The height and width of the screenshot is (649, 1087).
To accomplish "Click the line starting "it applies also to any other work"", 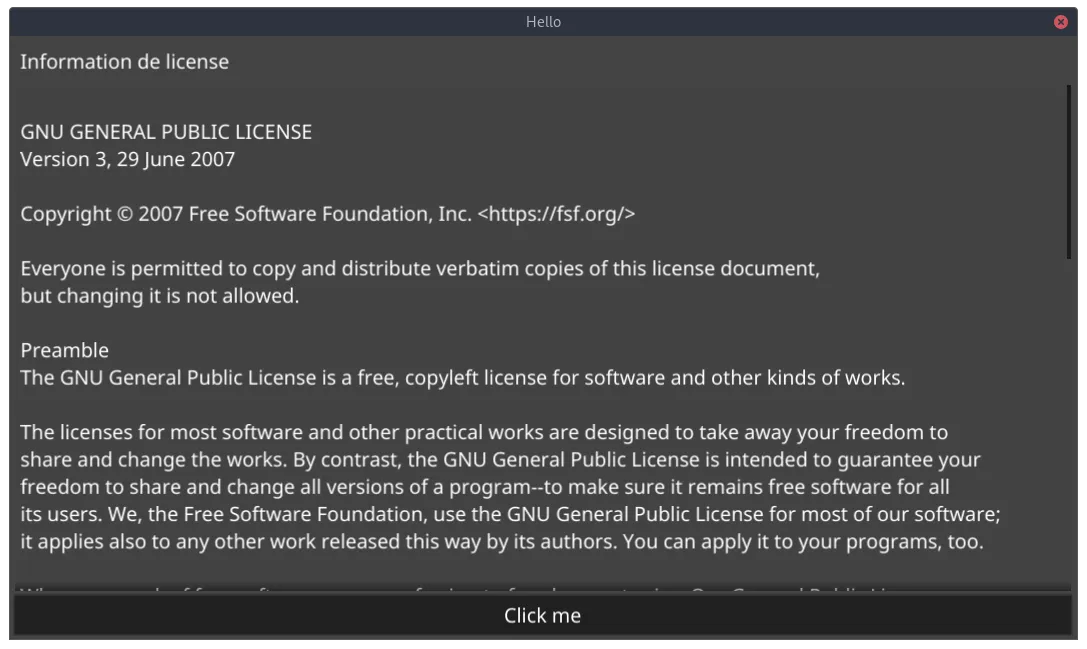I will click(x=502, y=542).
